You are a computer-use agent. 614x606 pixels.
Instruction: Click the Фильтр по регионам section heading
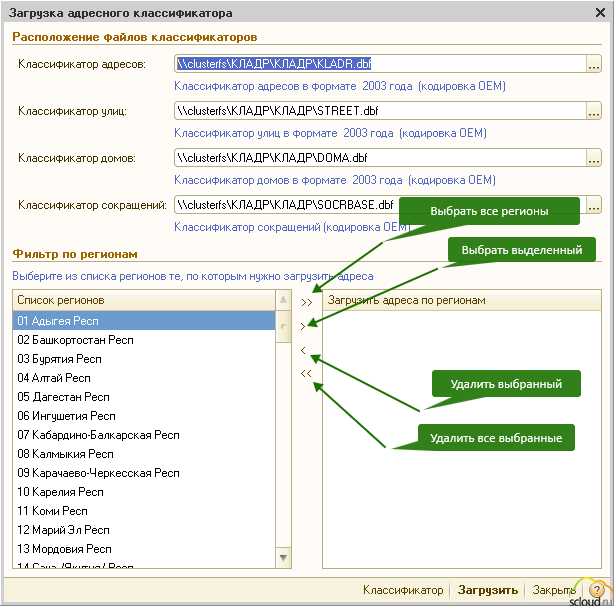75,254
